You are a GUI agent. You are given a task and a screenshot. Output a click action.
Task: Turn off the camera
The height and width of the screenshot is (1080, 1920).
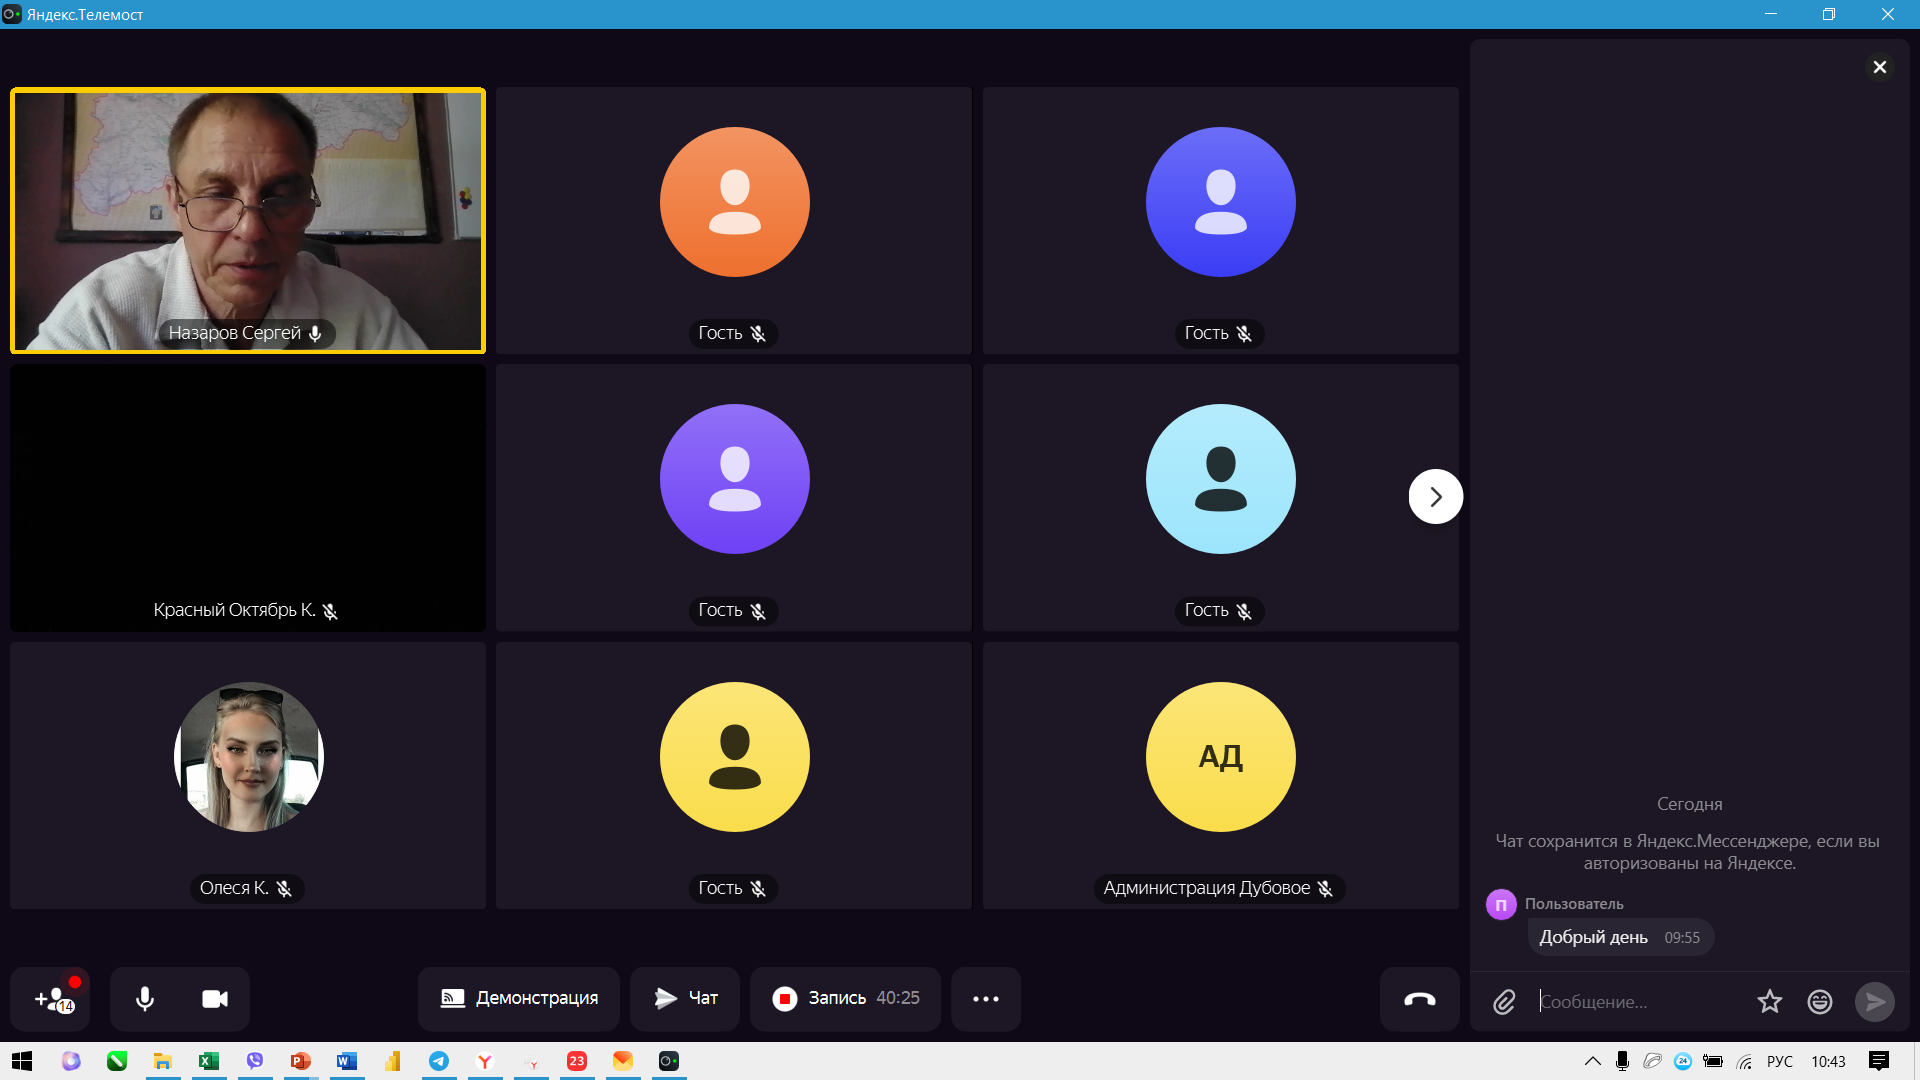[x=215, y=999]
